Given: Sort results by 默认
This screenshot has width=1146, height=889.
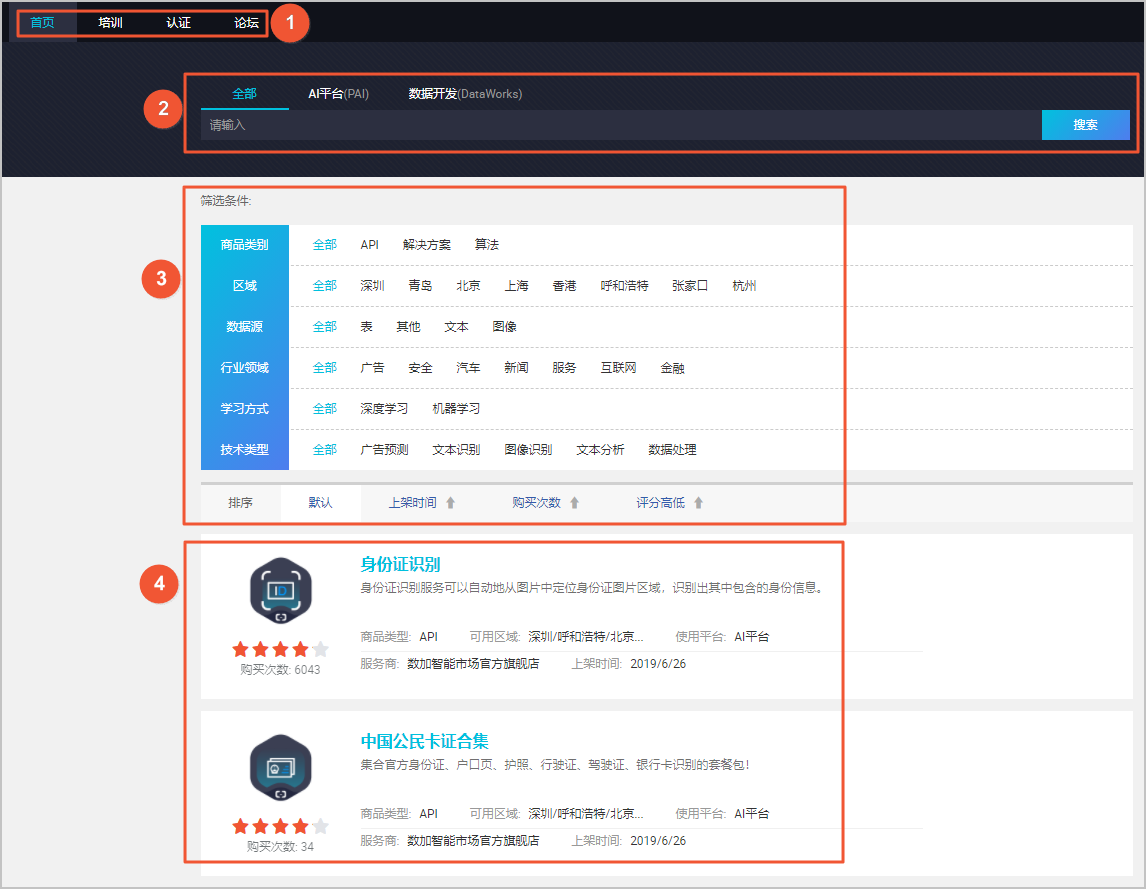Looking at the screenshot, I should (x=320, y=503).
